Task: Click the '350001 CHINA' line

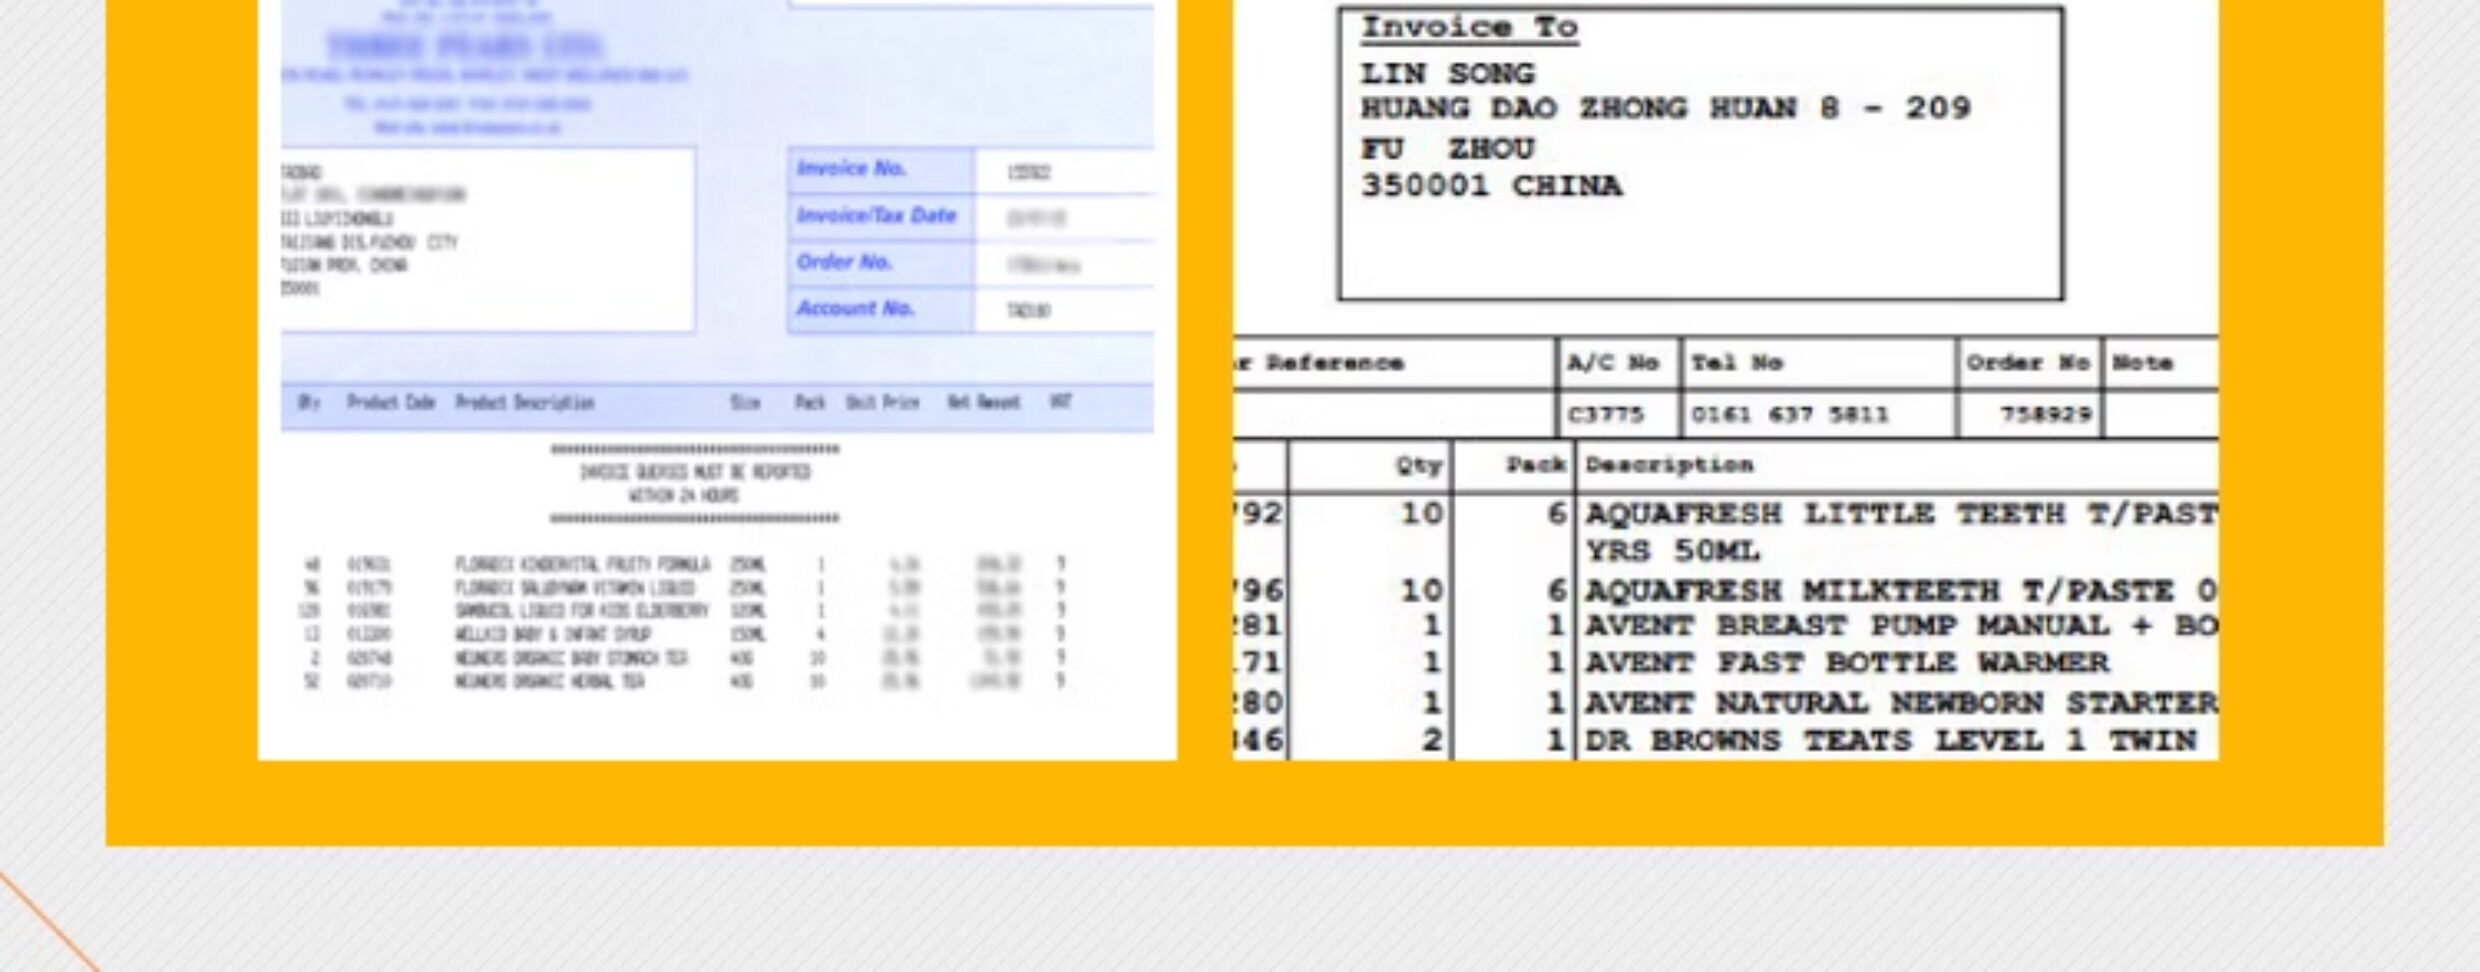Action: tap(1491, 186)
